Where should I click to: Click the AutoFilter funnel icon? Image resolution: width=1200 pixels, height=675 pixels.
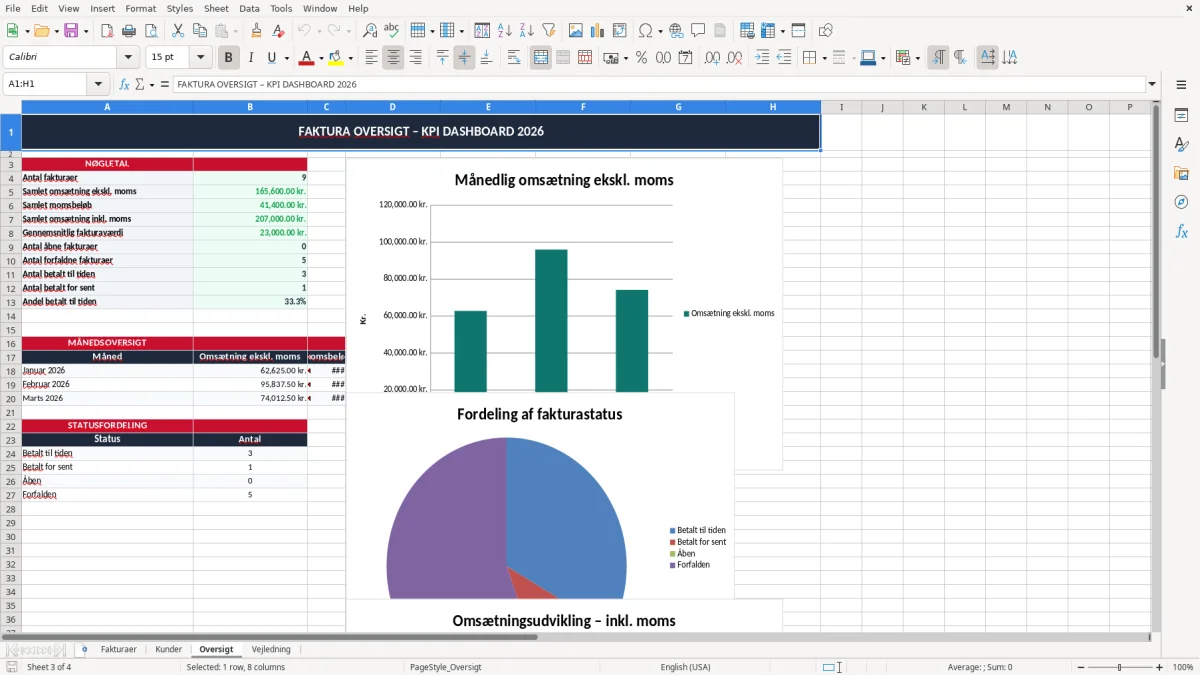[x=549, y=31]
